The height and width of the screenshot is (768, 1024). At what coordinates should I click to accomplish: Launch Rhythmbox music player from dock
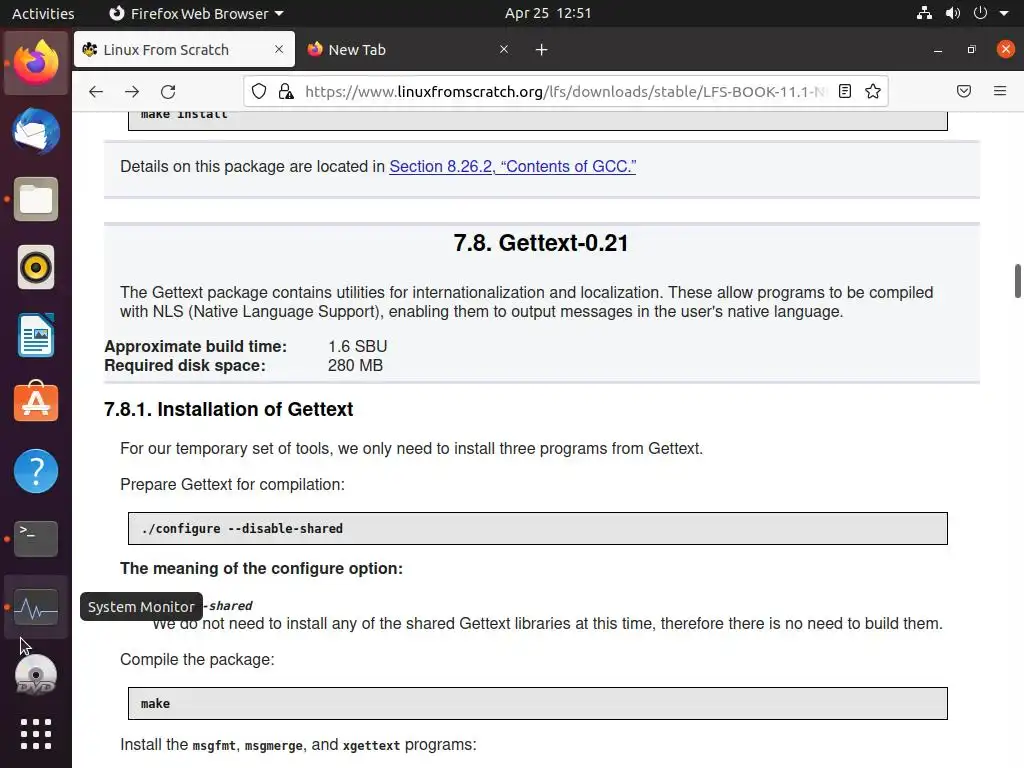click(36, 267)
